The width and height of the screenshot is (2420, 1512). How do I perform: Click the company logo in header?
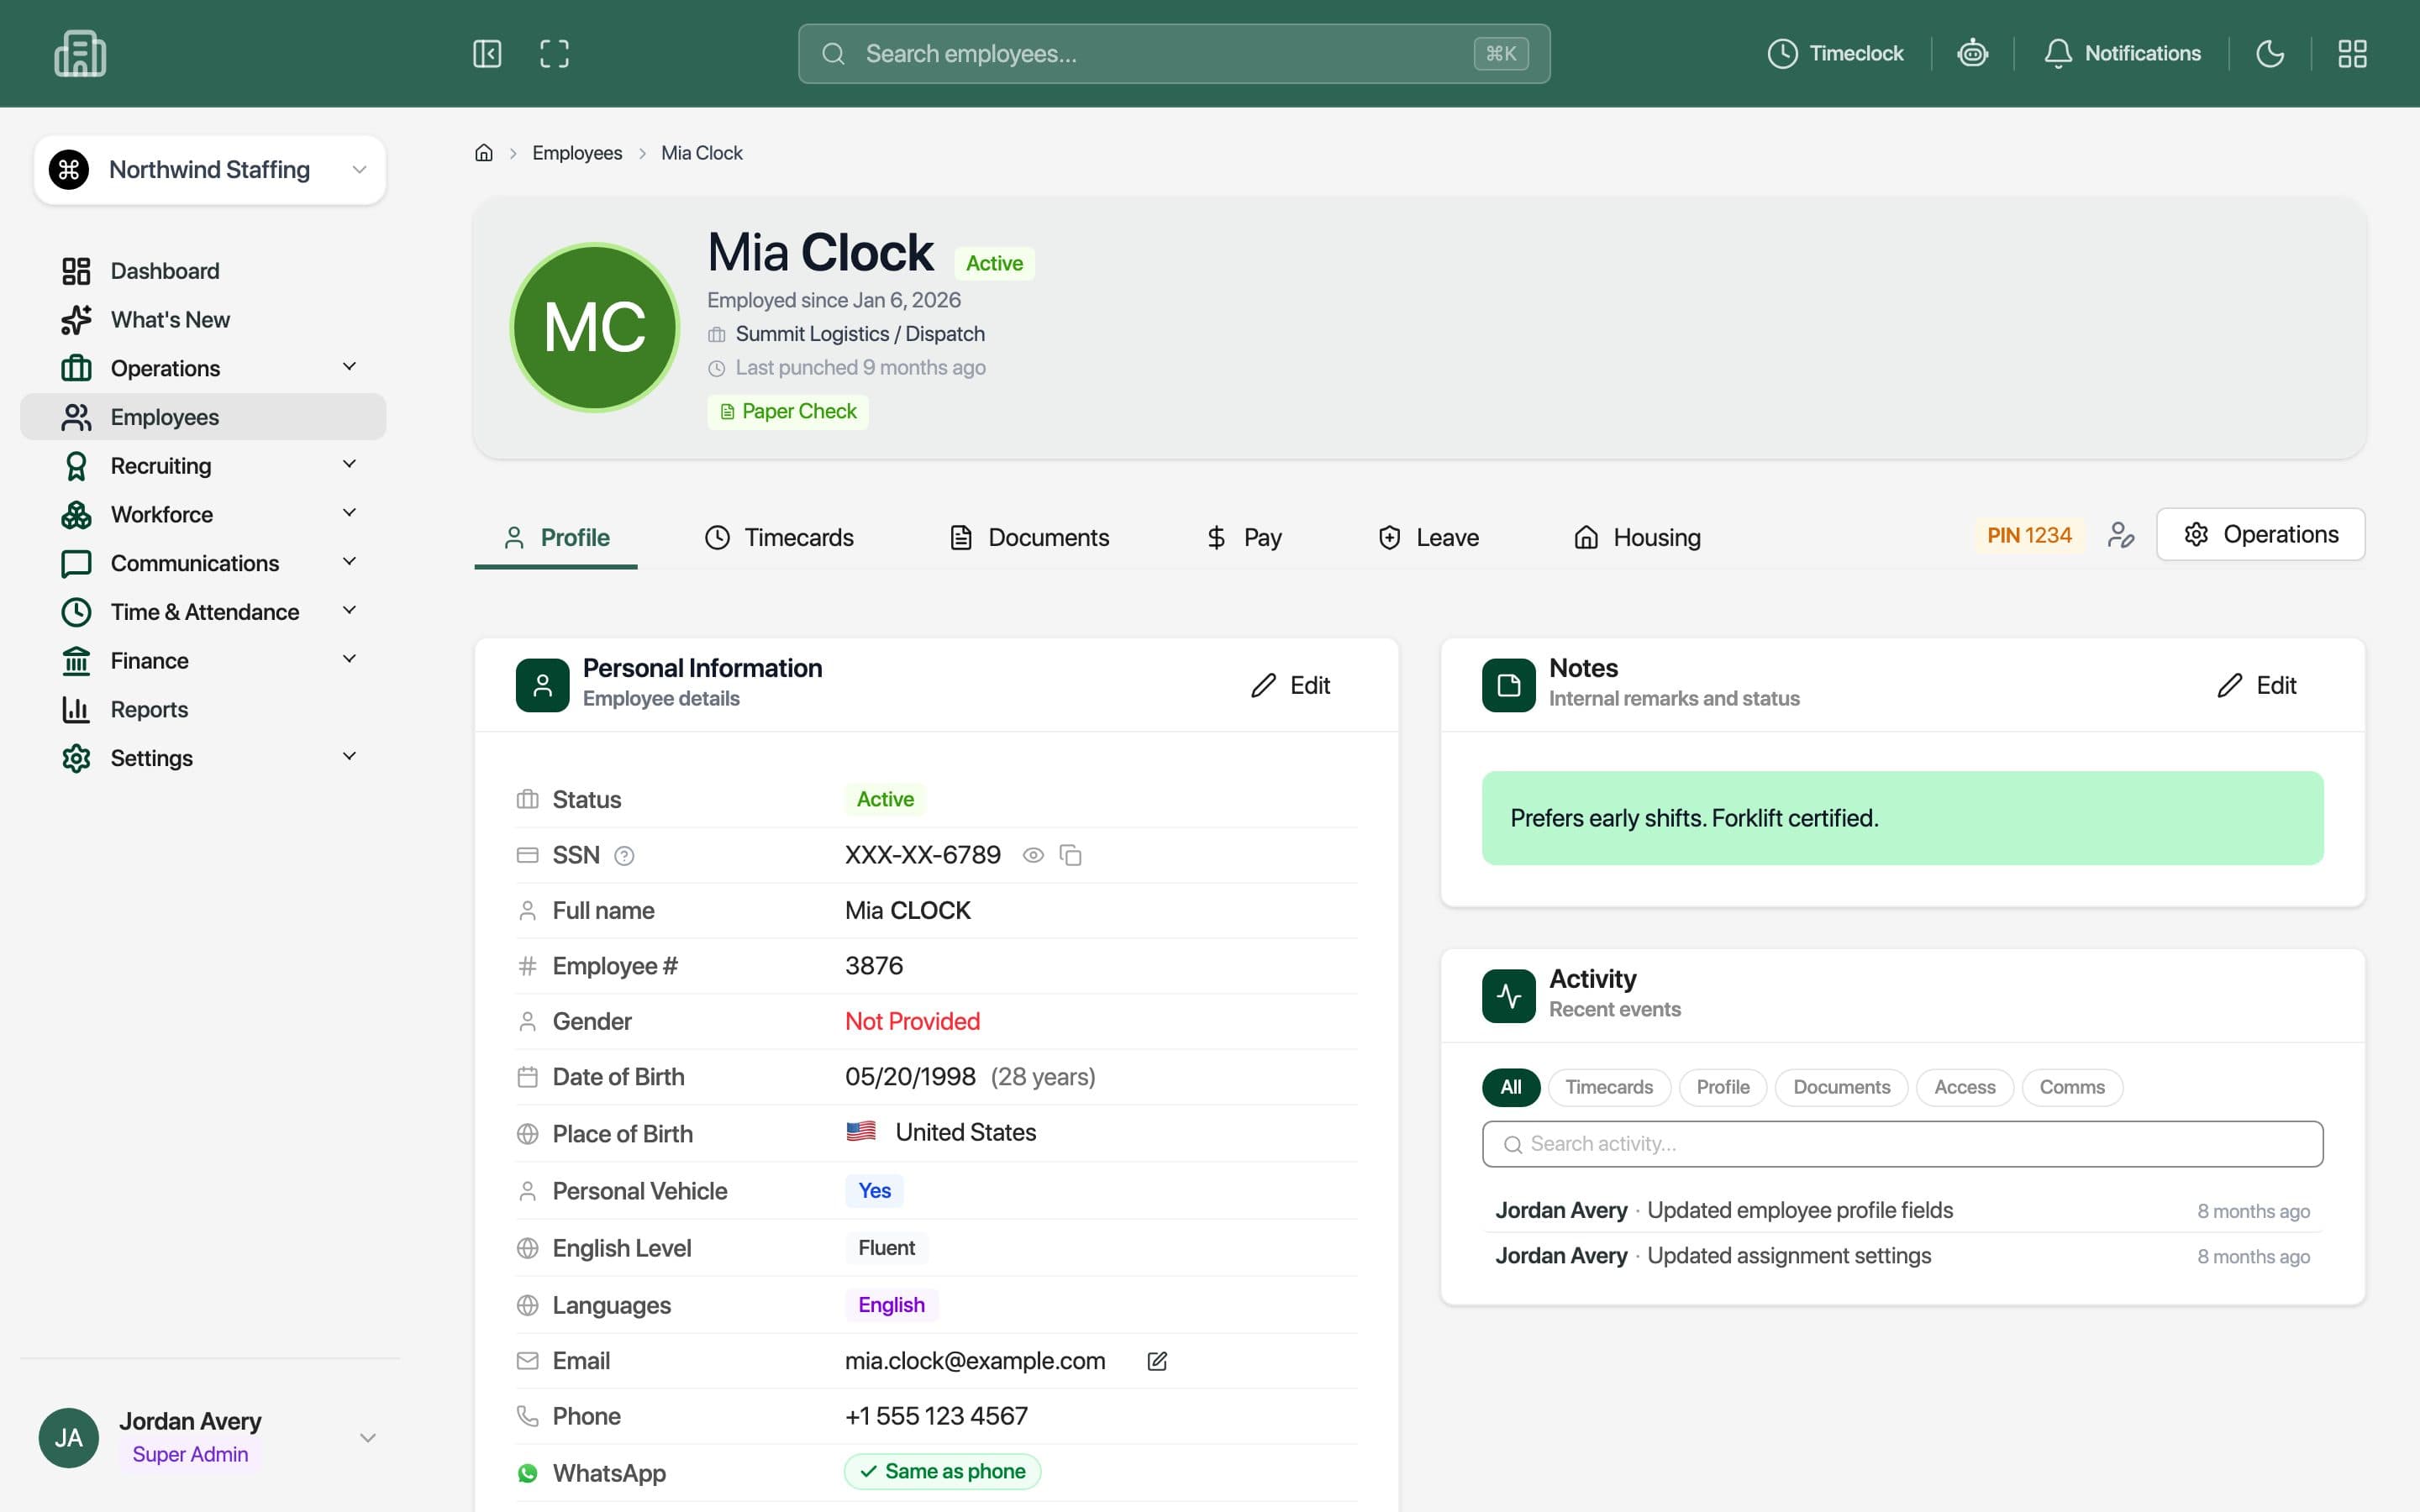click(x=80, y=54)
